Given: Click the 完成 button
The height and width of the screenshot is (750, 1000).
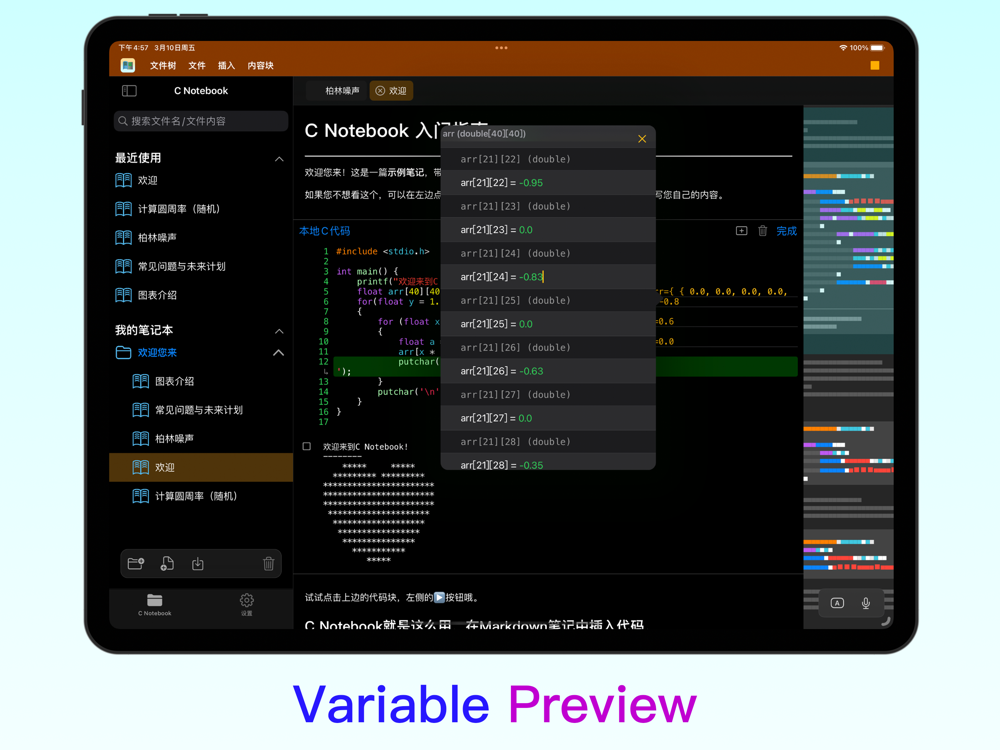Looking at the screenshot, I should tap(786, 231).
